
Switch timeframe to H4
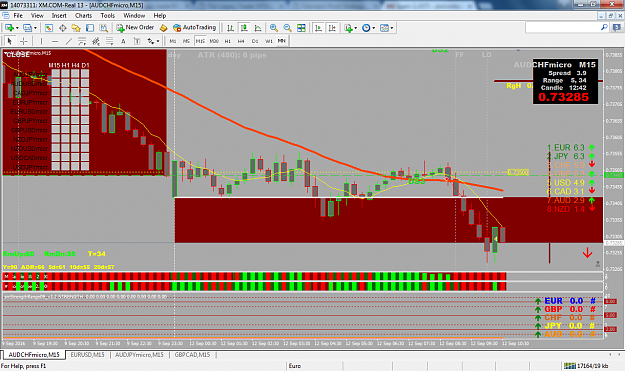(x=241, y=41)
